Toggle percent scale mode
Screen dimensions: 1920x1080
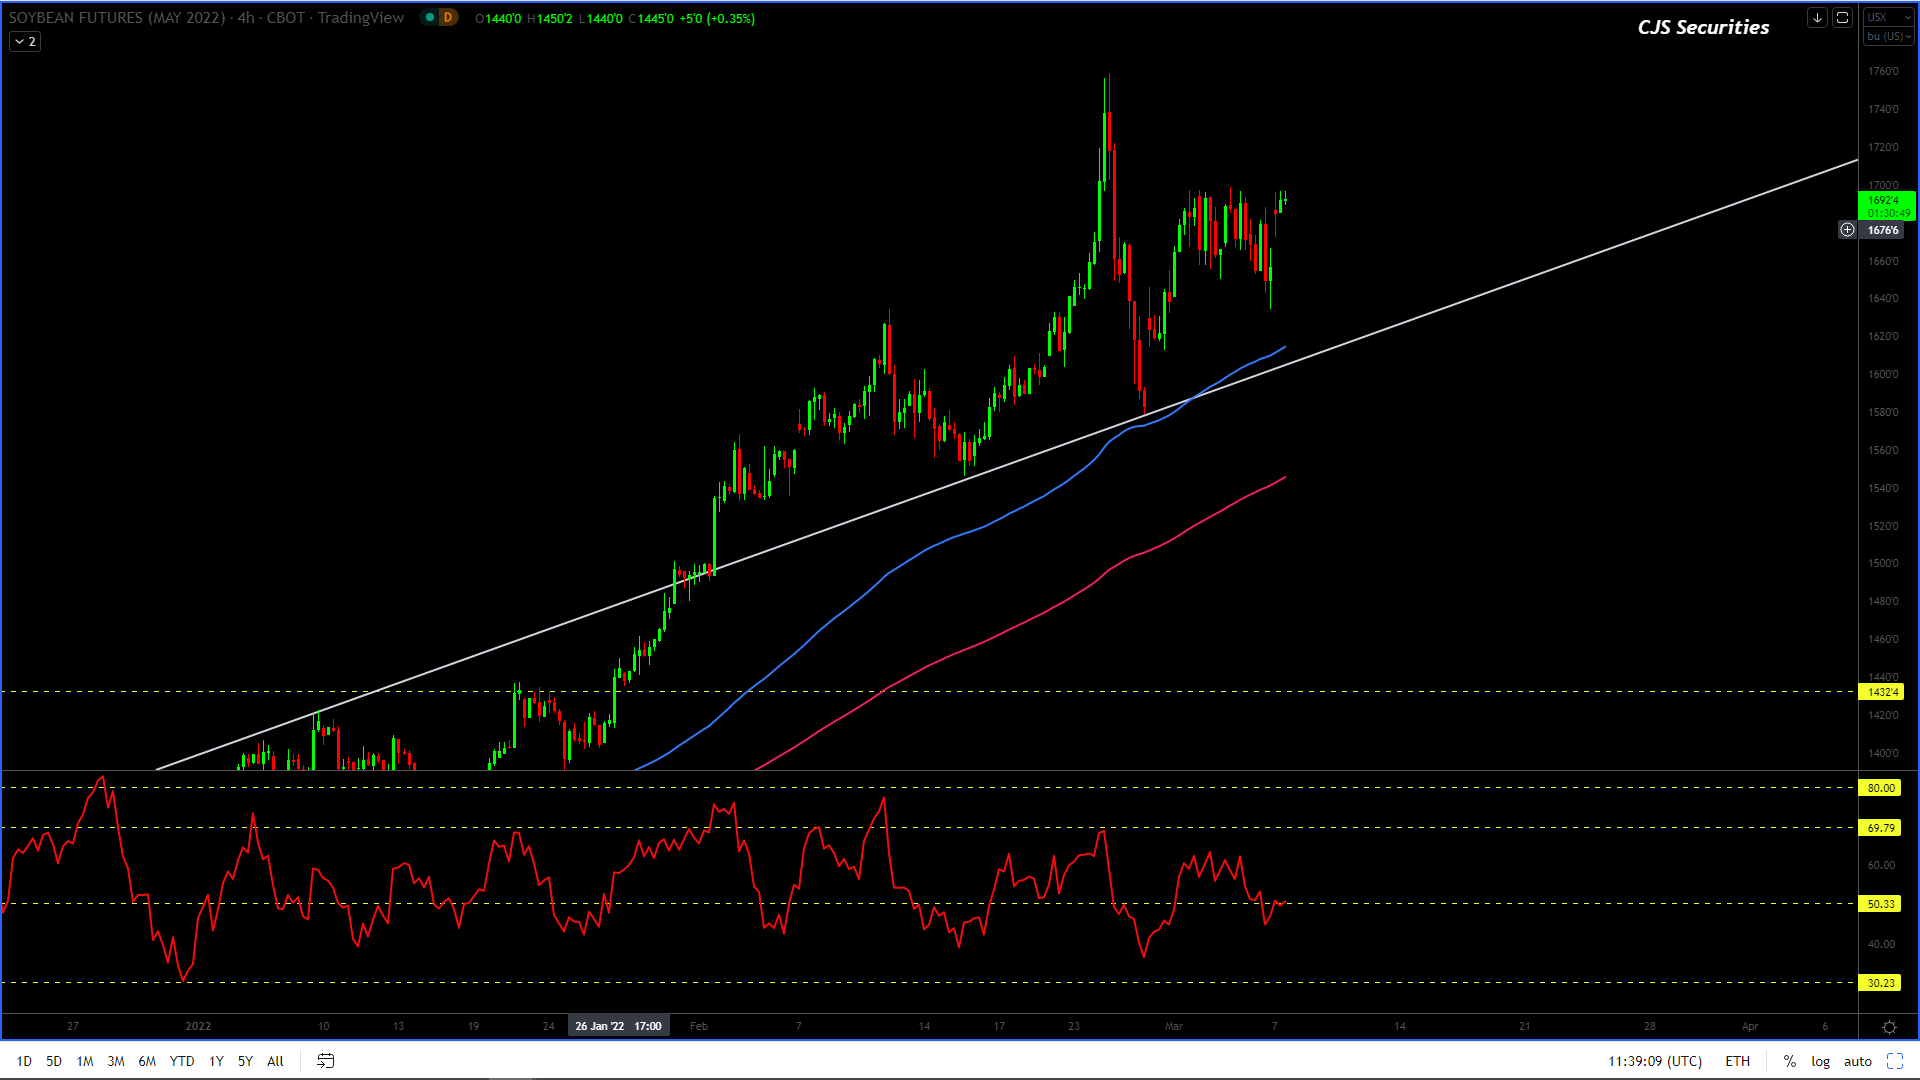[x=1790, y=1061]
